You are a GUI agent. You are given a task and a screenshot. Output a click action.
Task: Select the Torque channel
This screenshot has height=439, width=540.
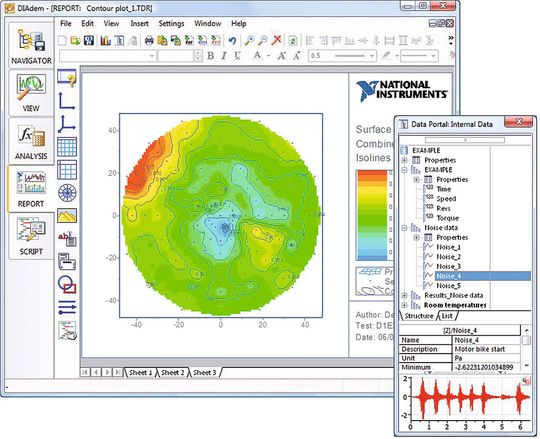click(x=447, y=218)
